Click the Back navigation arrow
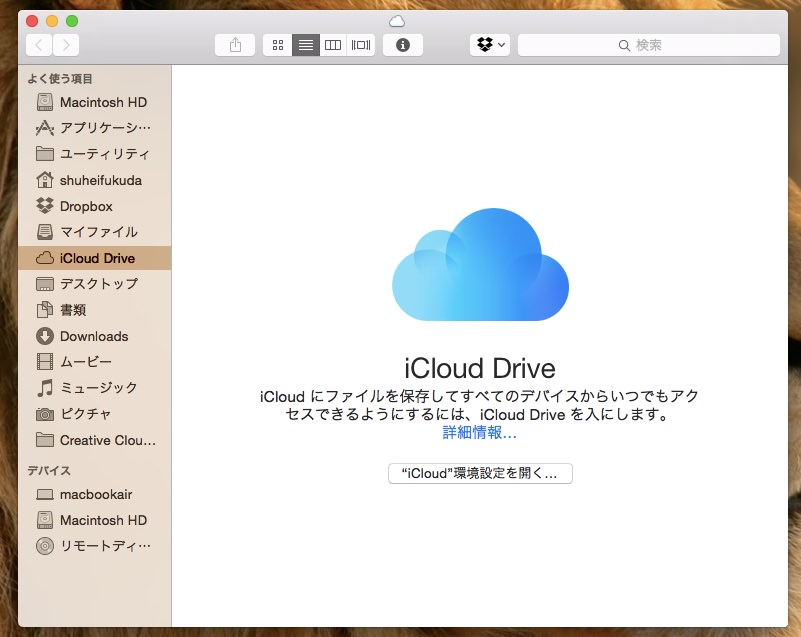The width and height of the screenshot is (801, 637). [x=39, y=45]
